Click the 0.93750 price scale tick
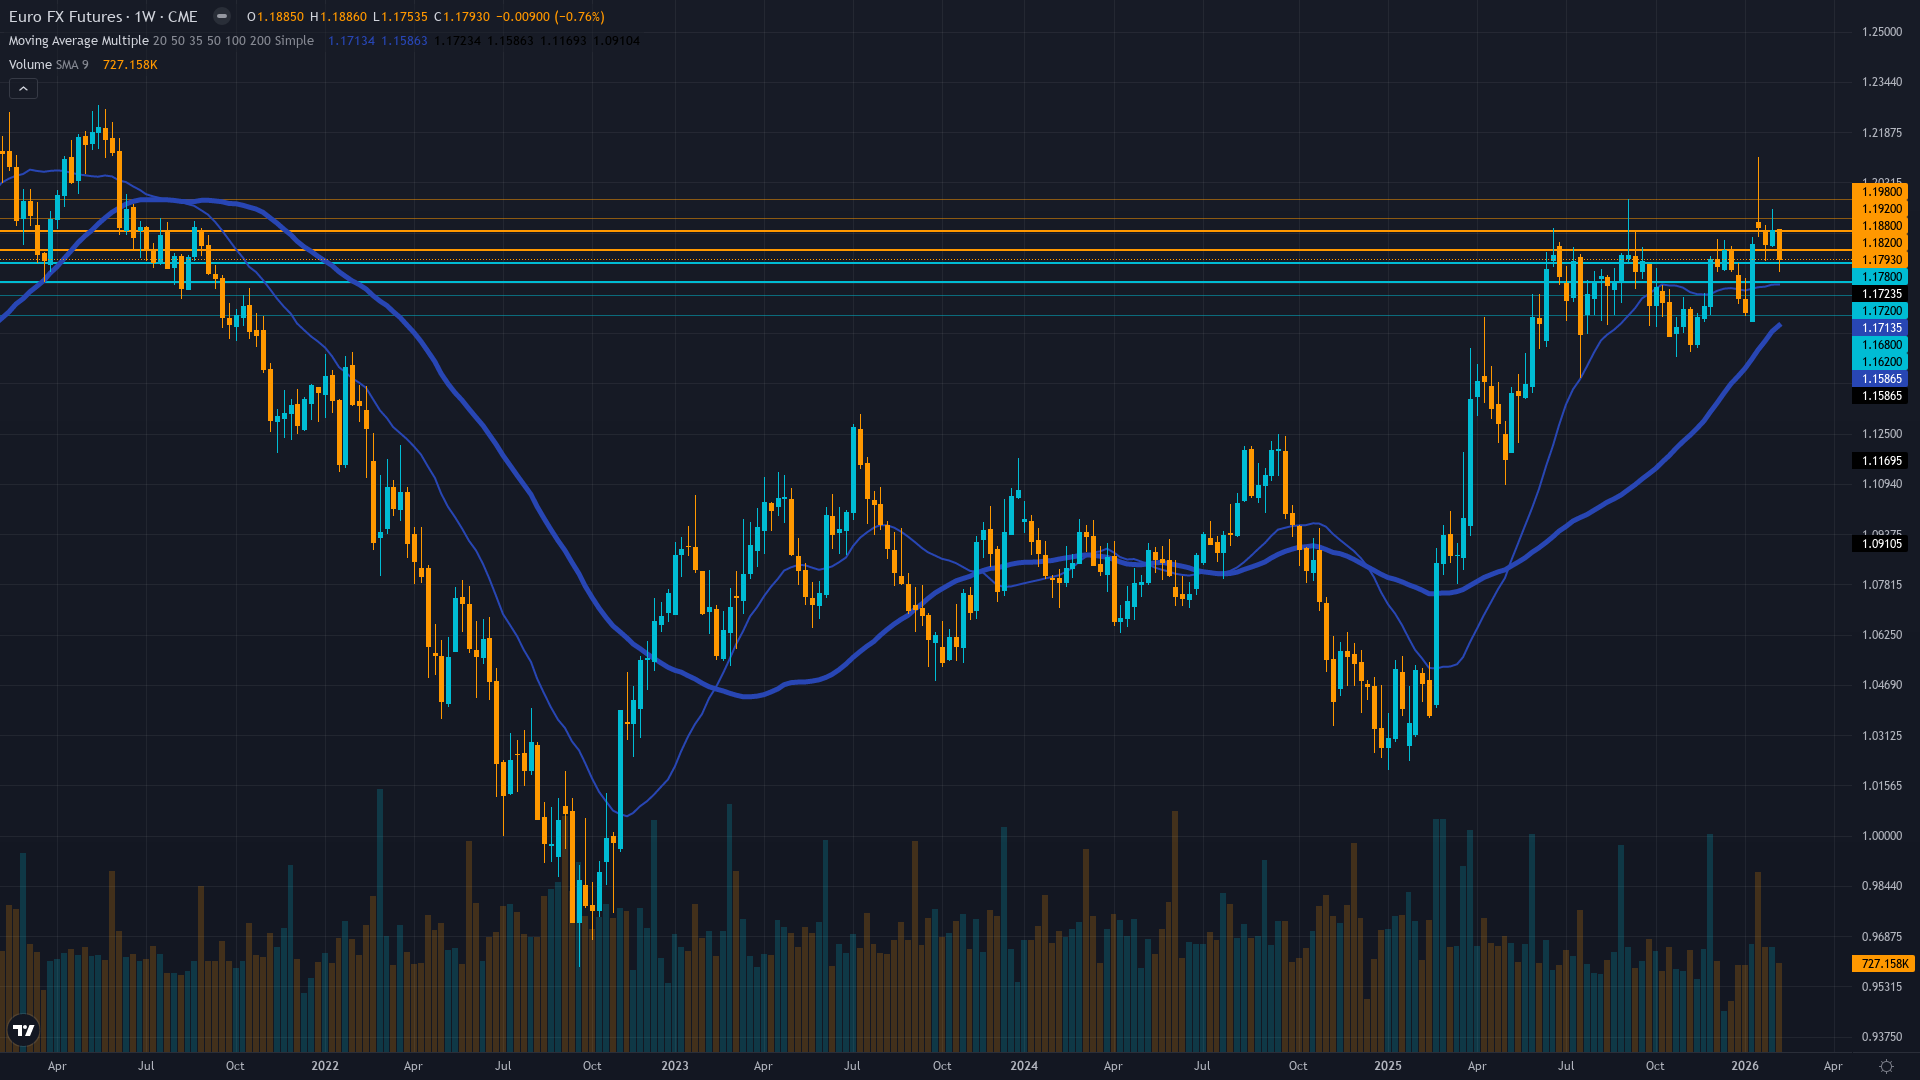Image resolution: width=1920 pixels, height=1080 pixels. pyautogui.click(x=1881, y=1037)
